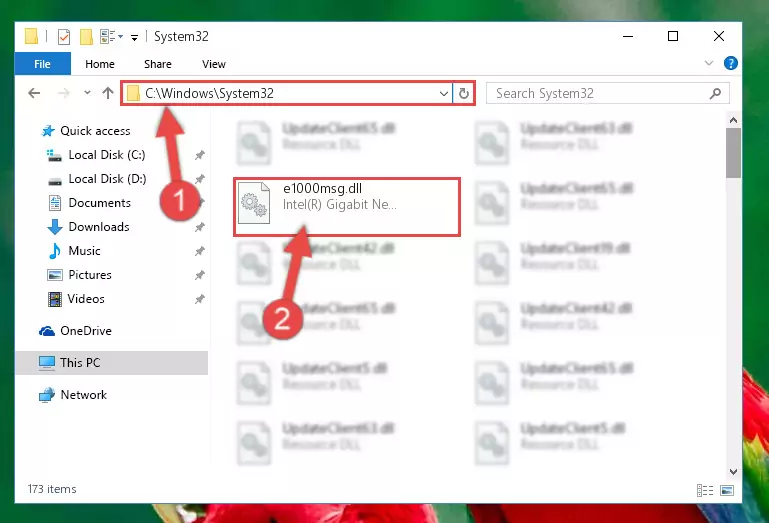Viewport: 769px width, 523px height.
Task: Click the Pictures icon in sidebar
Action: point(54,275)
